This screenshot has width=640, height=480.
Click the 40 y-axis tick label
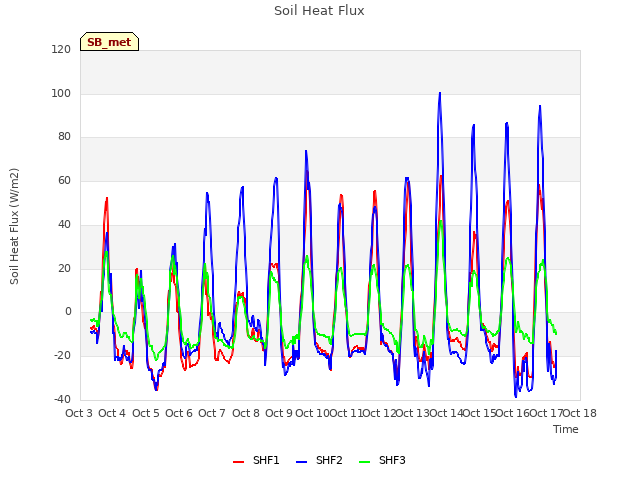point(64,224)
